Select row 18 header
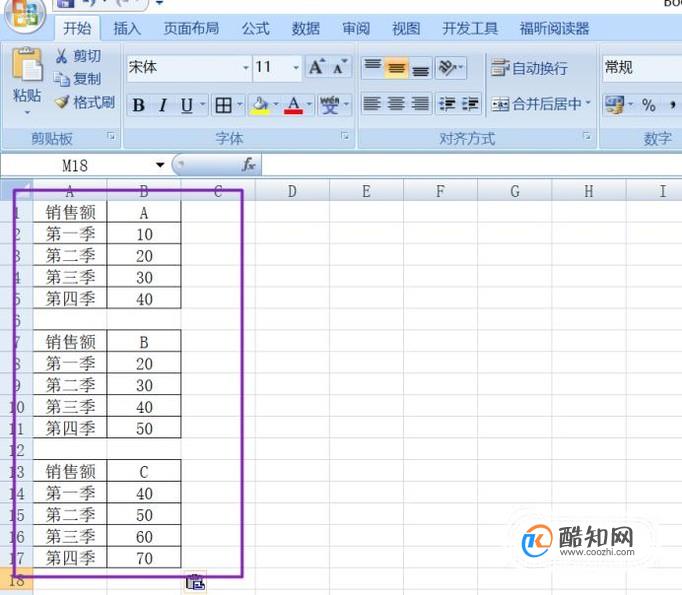682x595 pixels. [x=17, y=580]
